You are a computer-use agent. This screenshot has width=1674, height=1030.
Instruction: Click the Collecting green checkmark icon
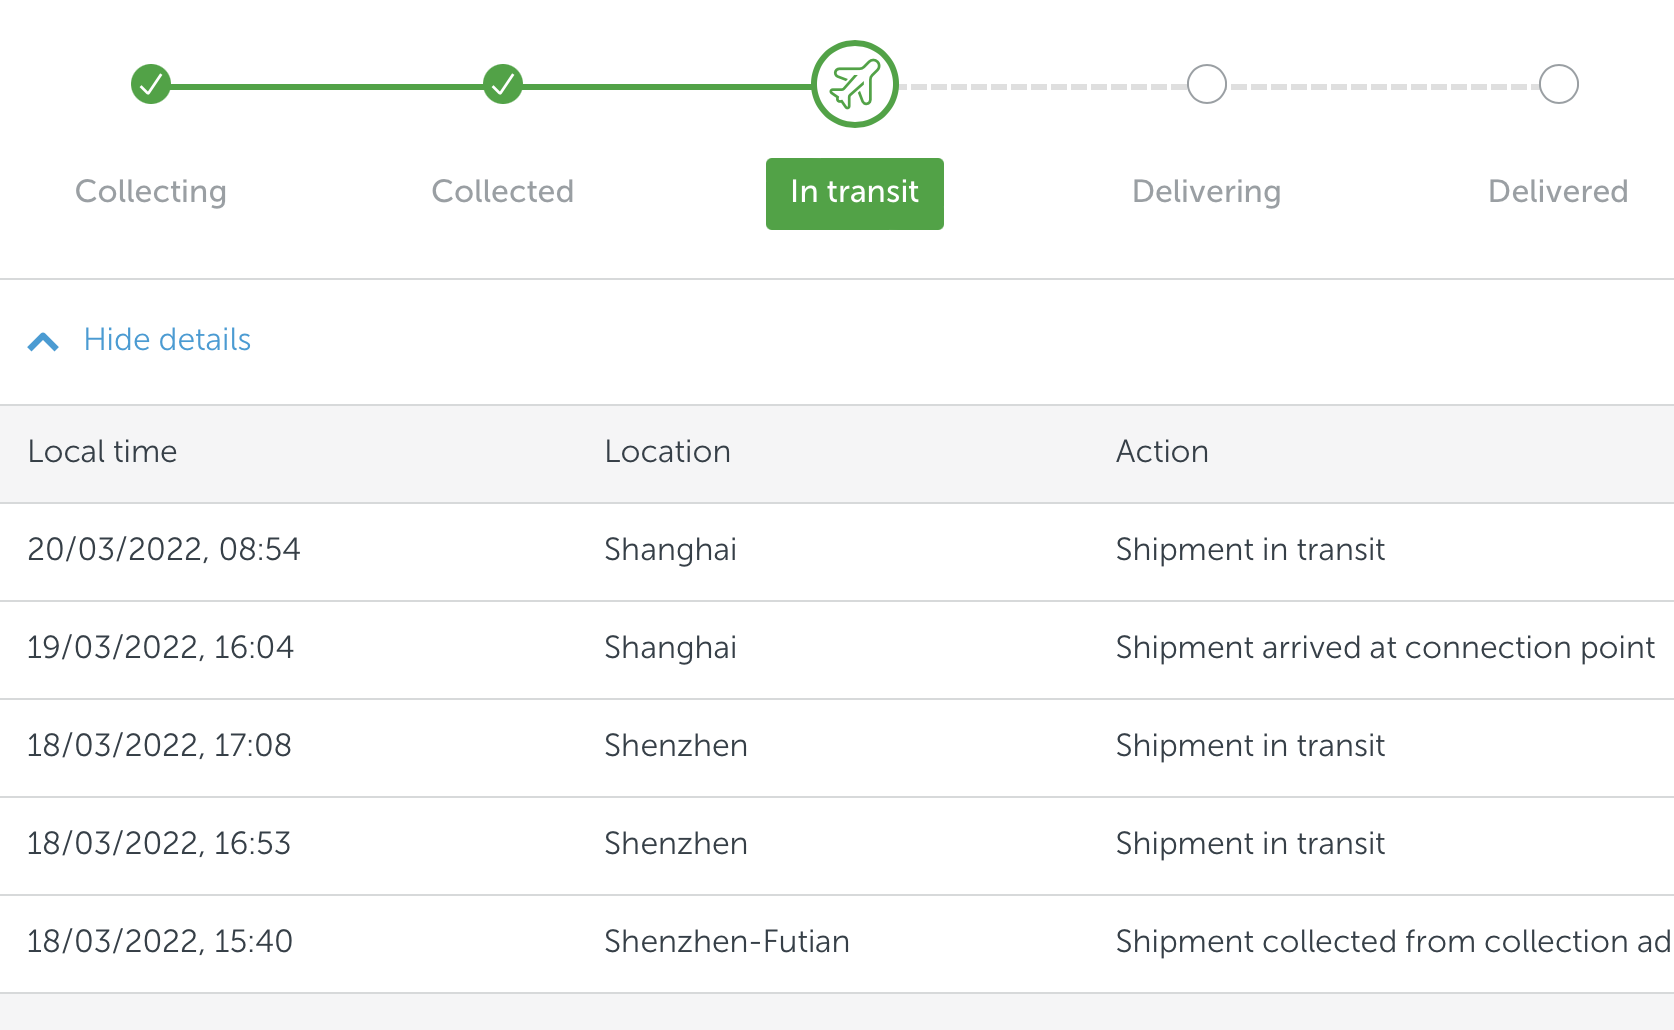pyautogui.click(x=151, y=84)
